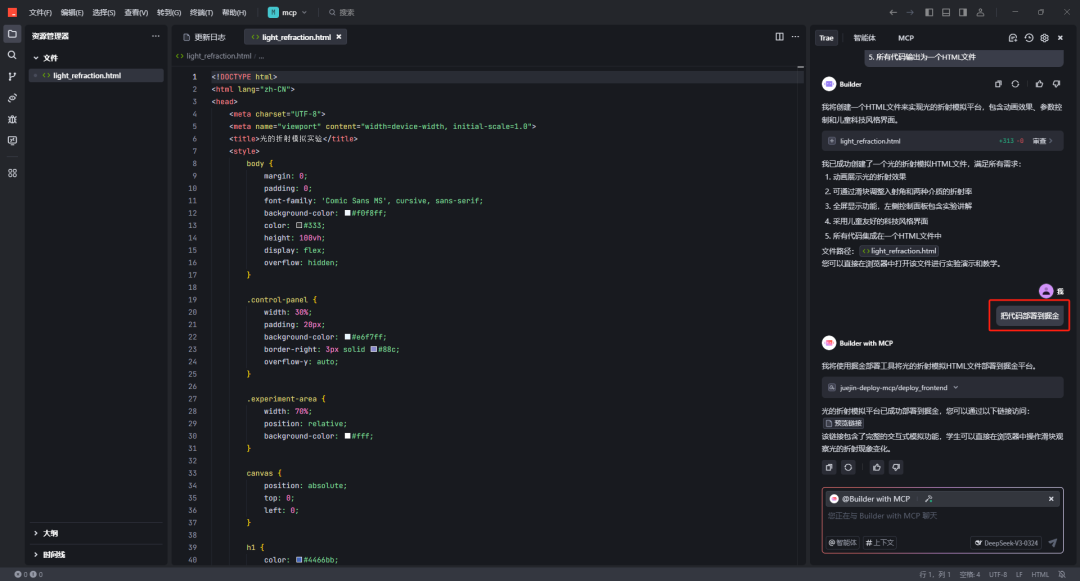This screenshot has height=581, width=1080.
Task: Click the split editor icon
Action: coord(780,37)
